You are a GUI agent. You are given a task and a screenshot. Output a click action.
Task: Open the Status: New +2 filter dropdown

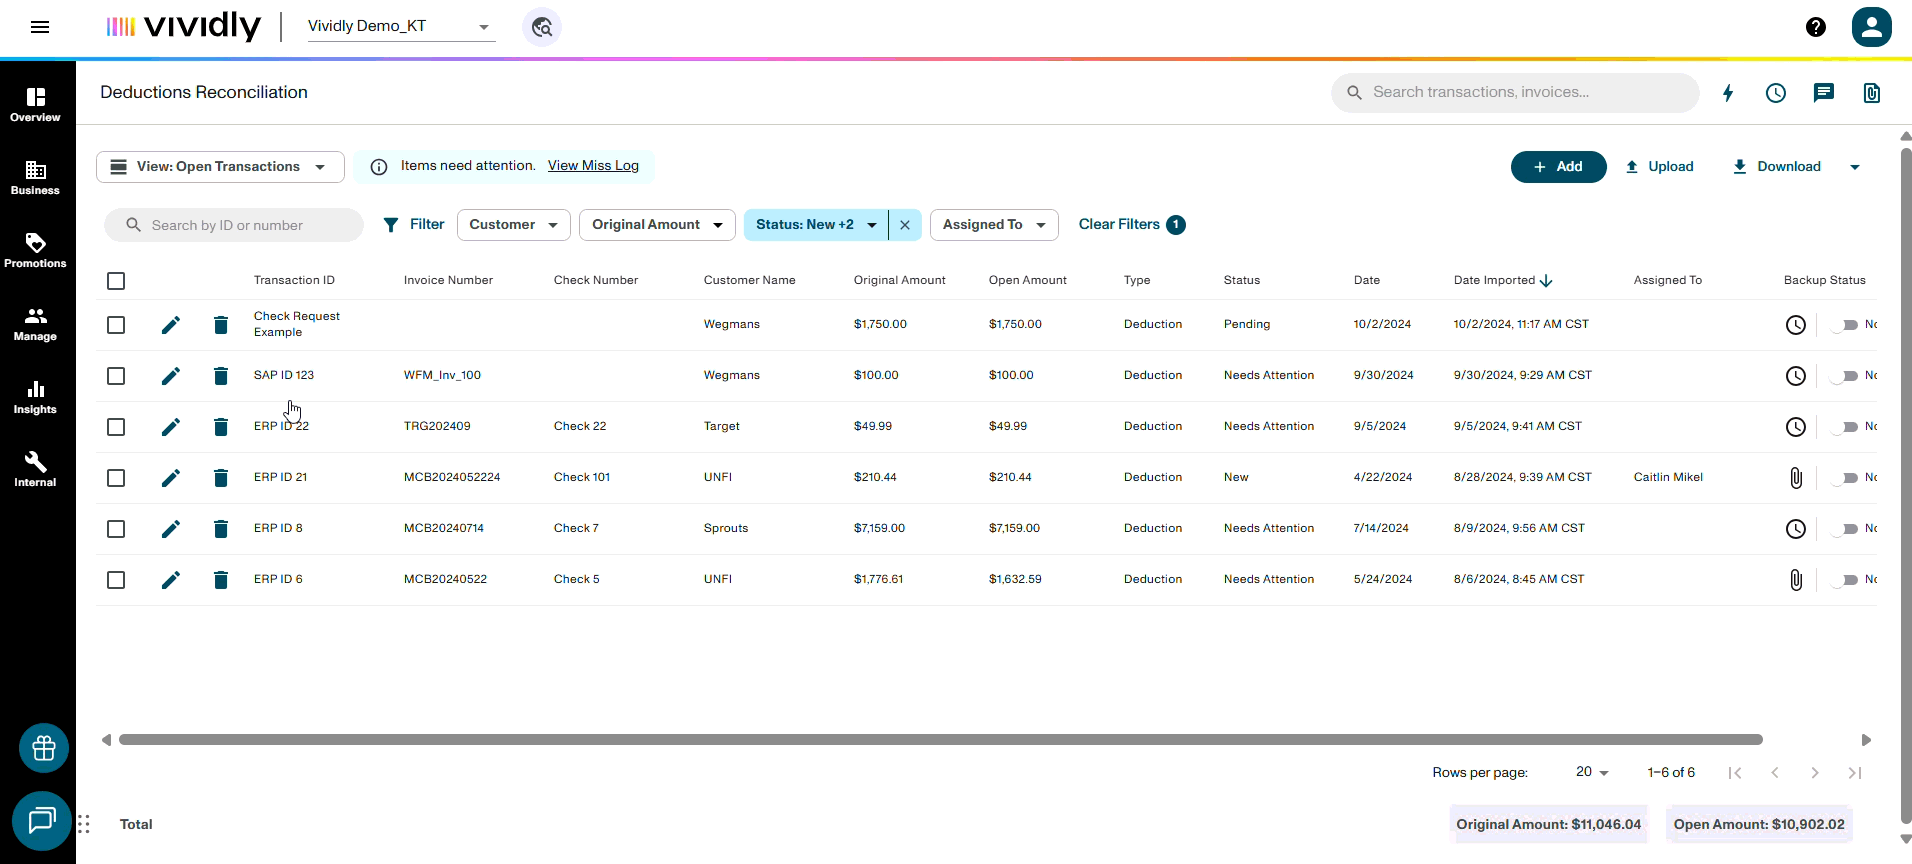point(816,225)
